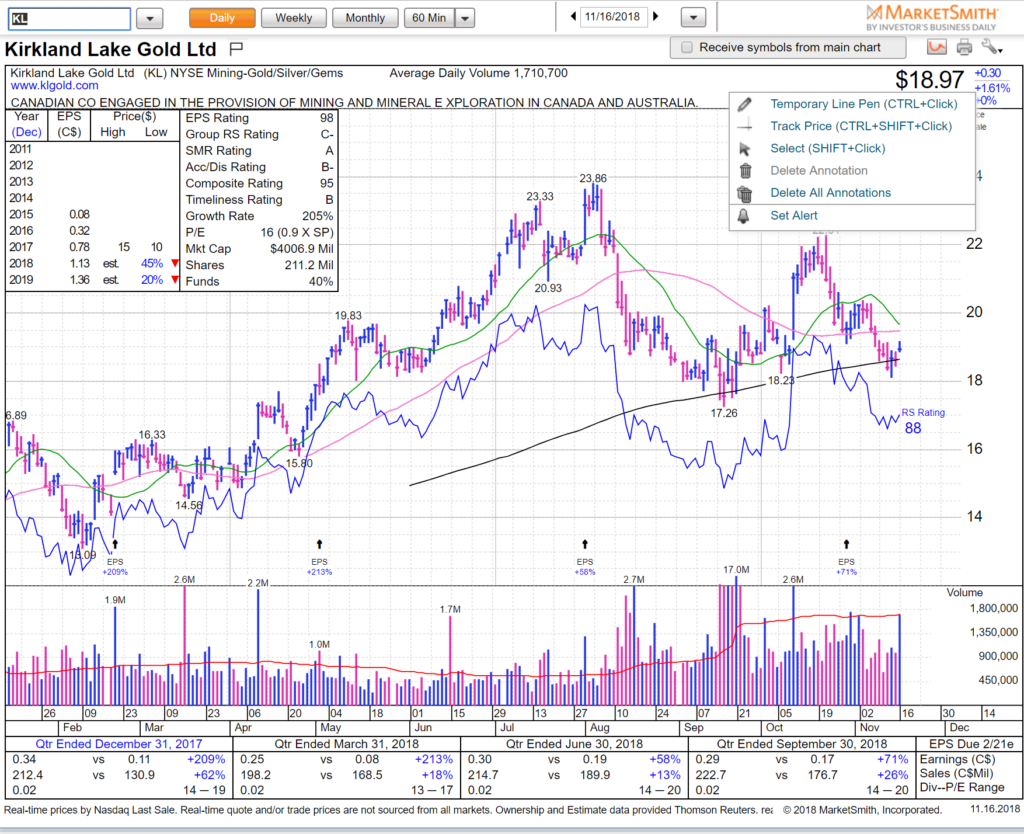This screenshot has width=1024, height=834.
Task: Choose Select (SHIFT+Click) menu entry
Action: [x=852, y=148]
